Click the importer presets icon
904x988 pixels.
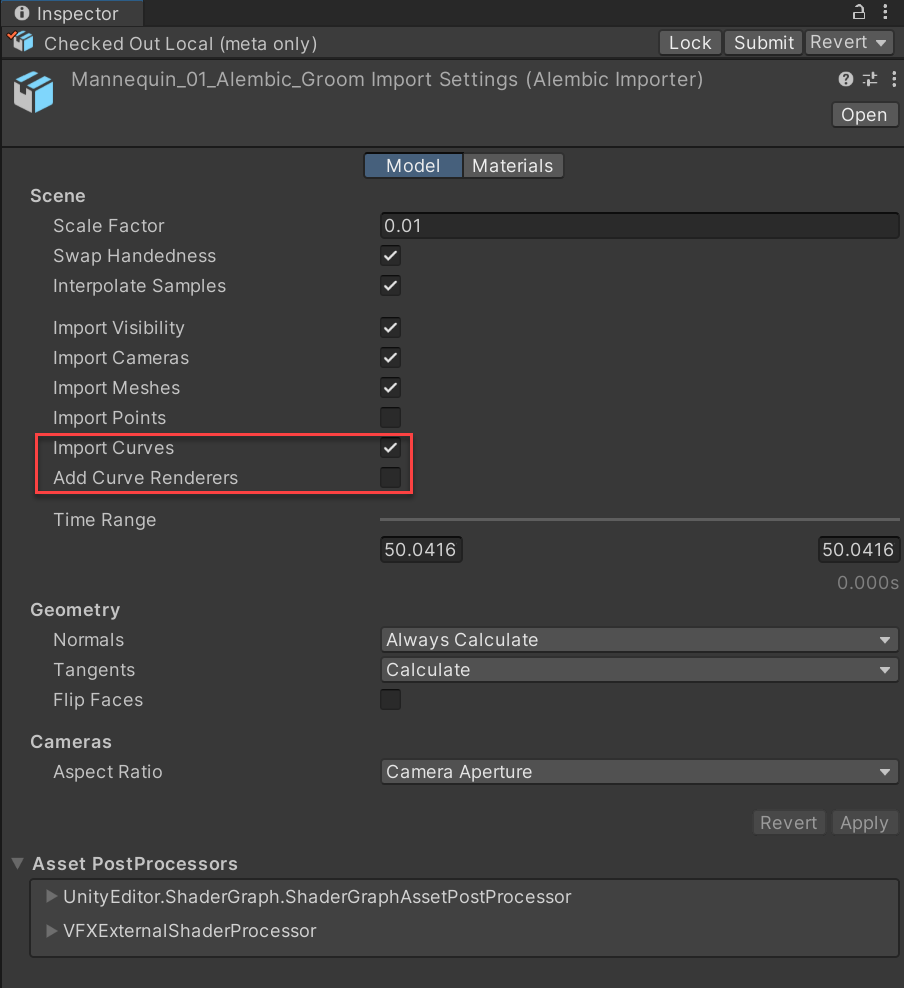[x=869, y=79]
